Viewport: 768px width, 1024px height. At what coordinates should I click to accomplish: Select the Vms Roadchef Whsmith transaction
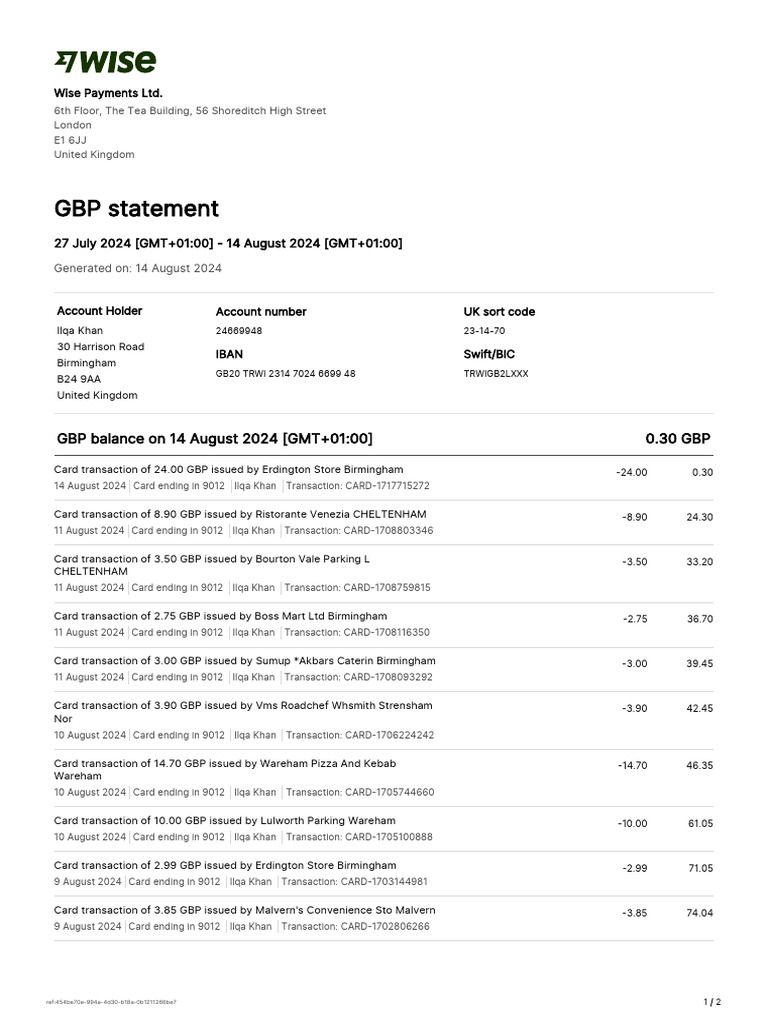point(383,720)
